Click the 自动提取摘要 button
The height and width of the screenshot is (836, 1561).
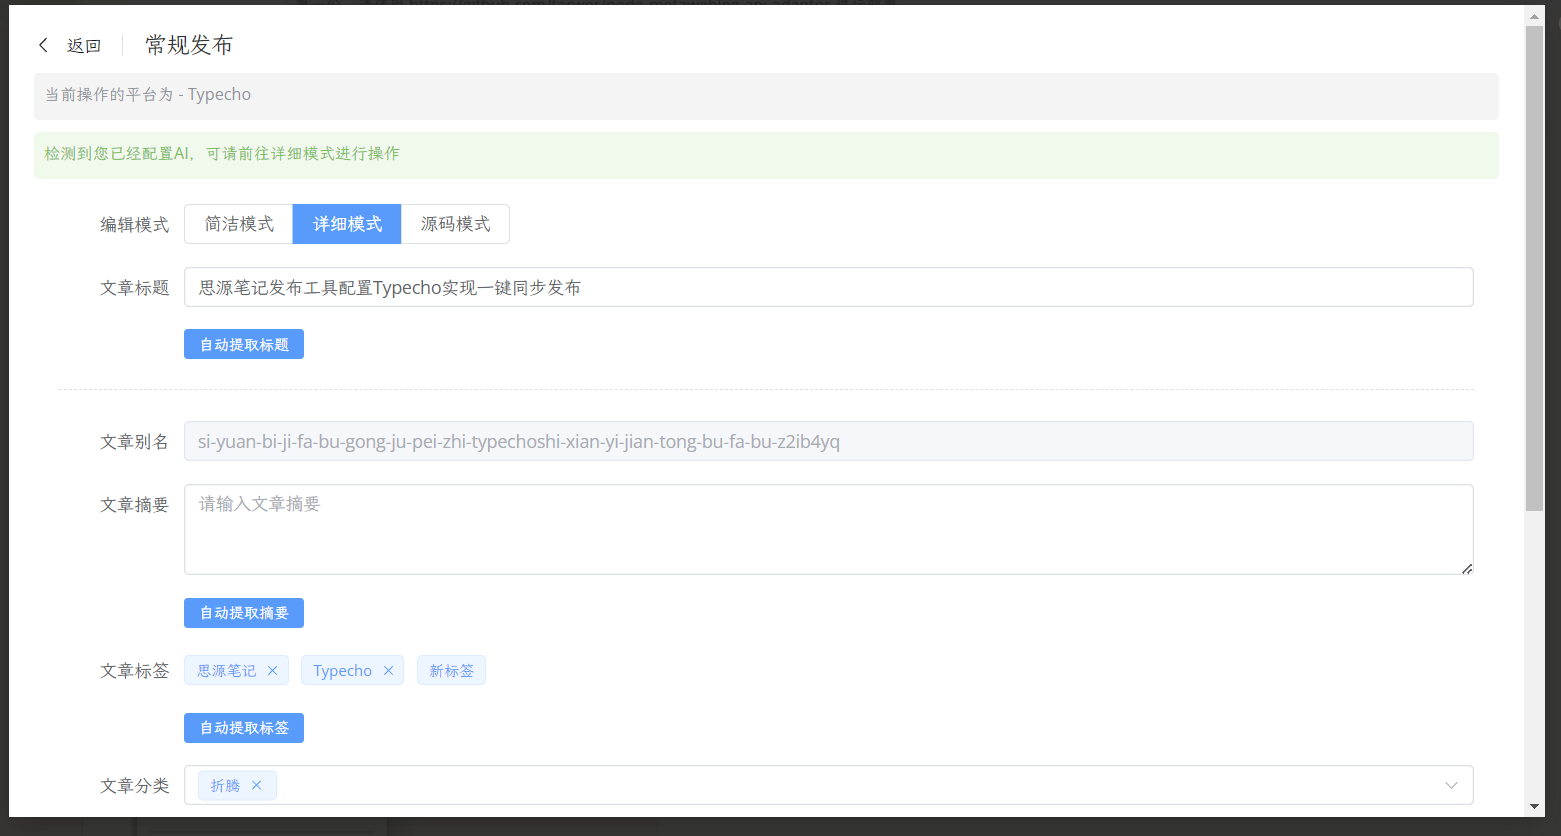click(x=244, y=613)
